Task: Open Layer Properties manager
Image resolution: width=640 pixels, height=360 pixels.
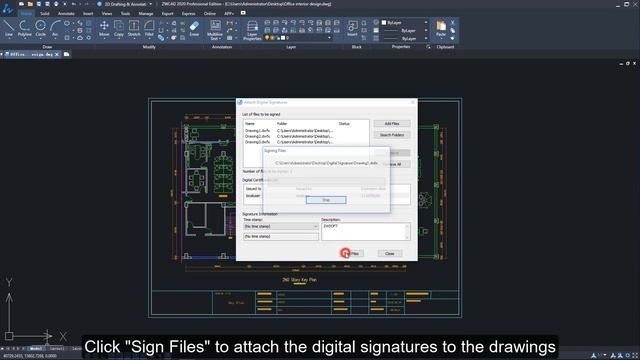Action: (252, 30)
